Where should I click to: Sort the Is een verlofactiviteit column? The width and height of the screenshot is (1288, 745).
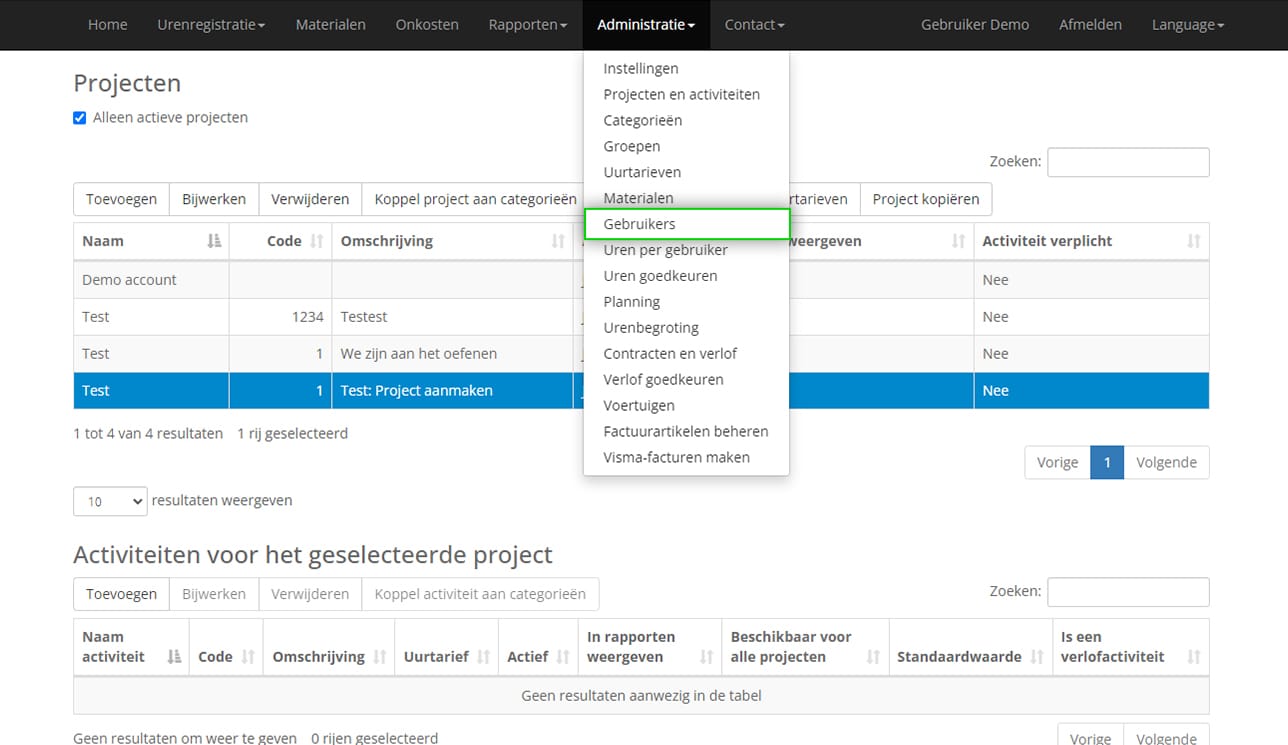pos(1193,657)
